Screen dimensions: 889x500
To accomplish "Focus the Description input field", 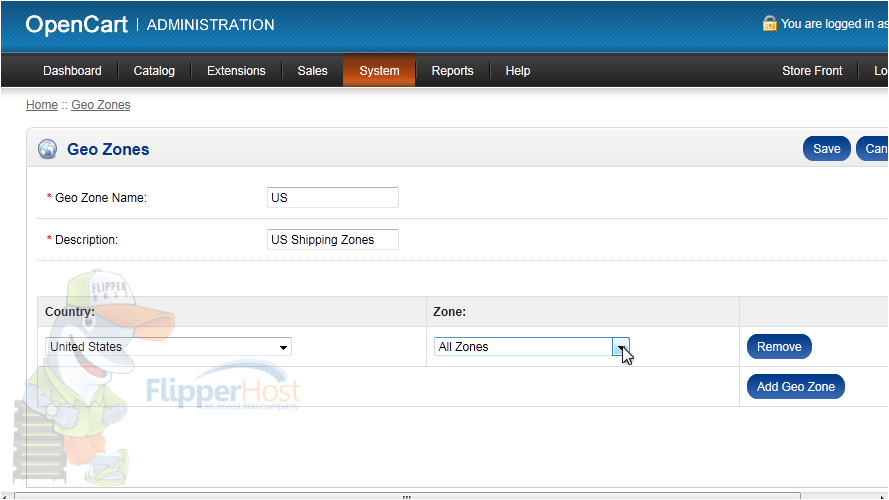I will pyautogui.click(x=333, y=239).
